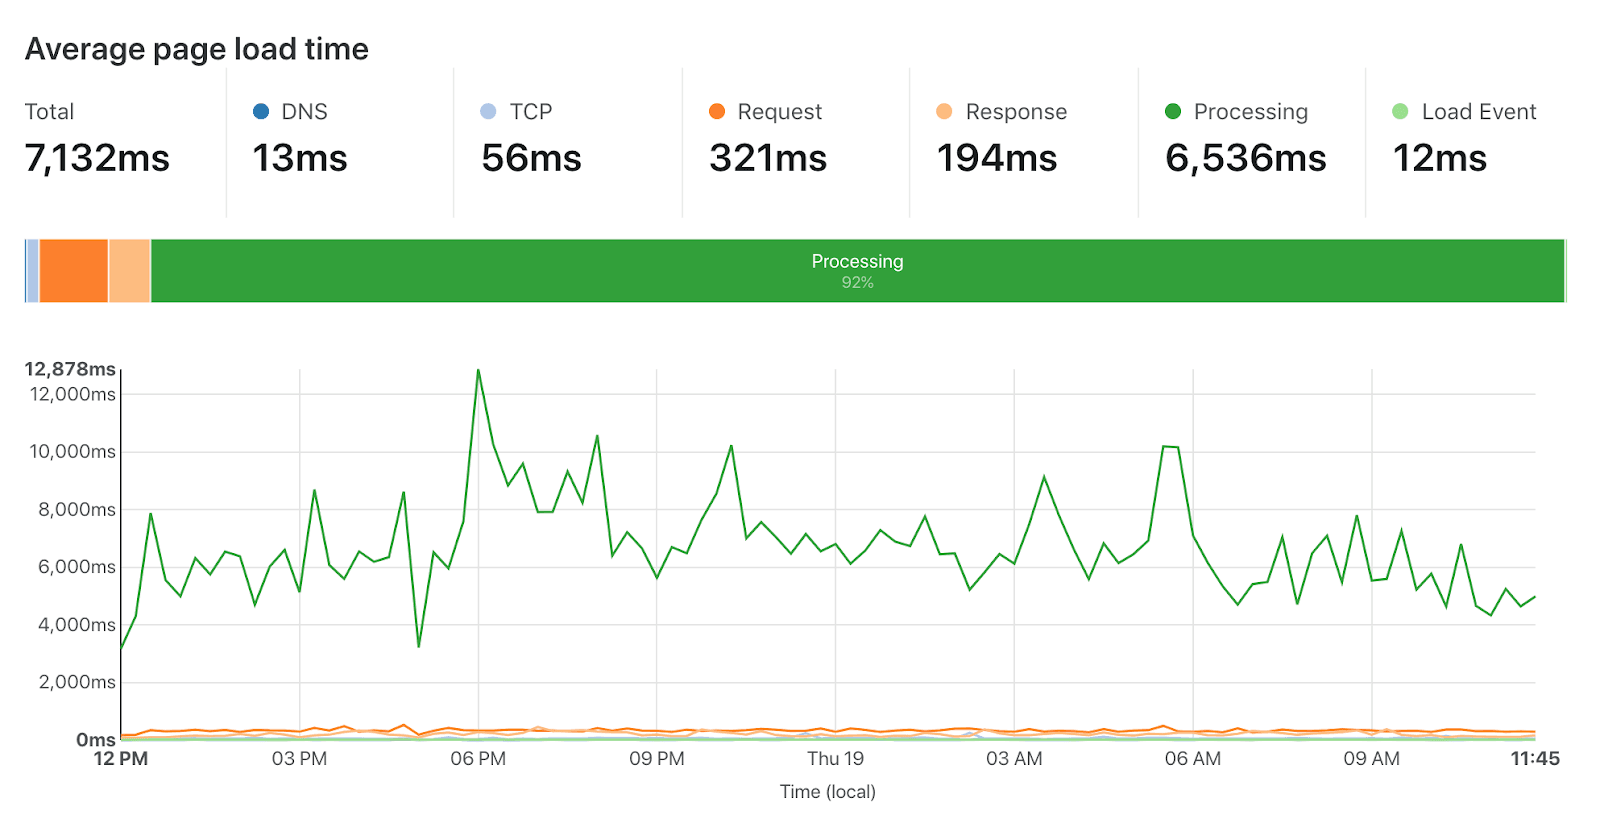This screenshot has height=819, width=1600.
Task: Click the peach Response bar segment
Action: click(x=129, y=271)
